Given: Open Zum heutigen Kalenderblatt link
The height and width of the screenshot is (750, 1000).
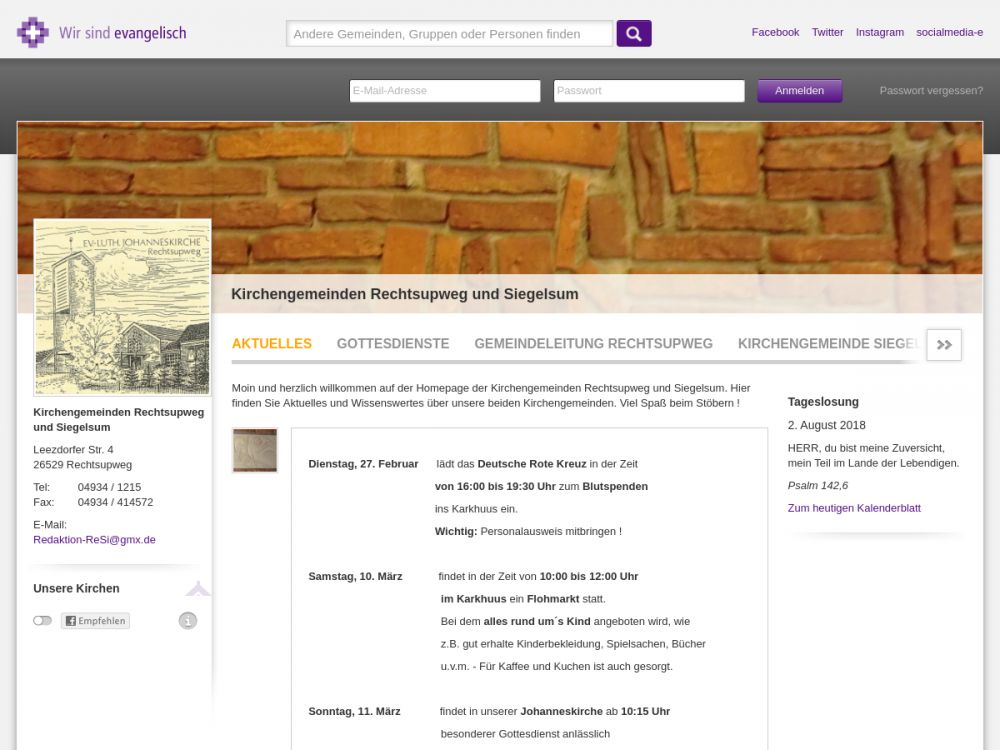Looking at the screenshot, I should tap(854, 508).
